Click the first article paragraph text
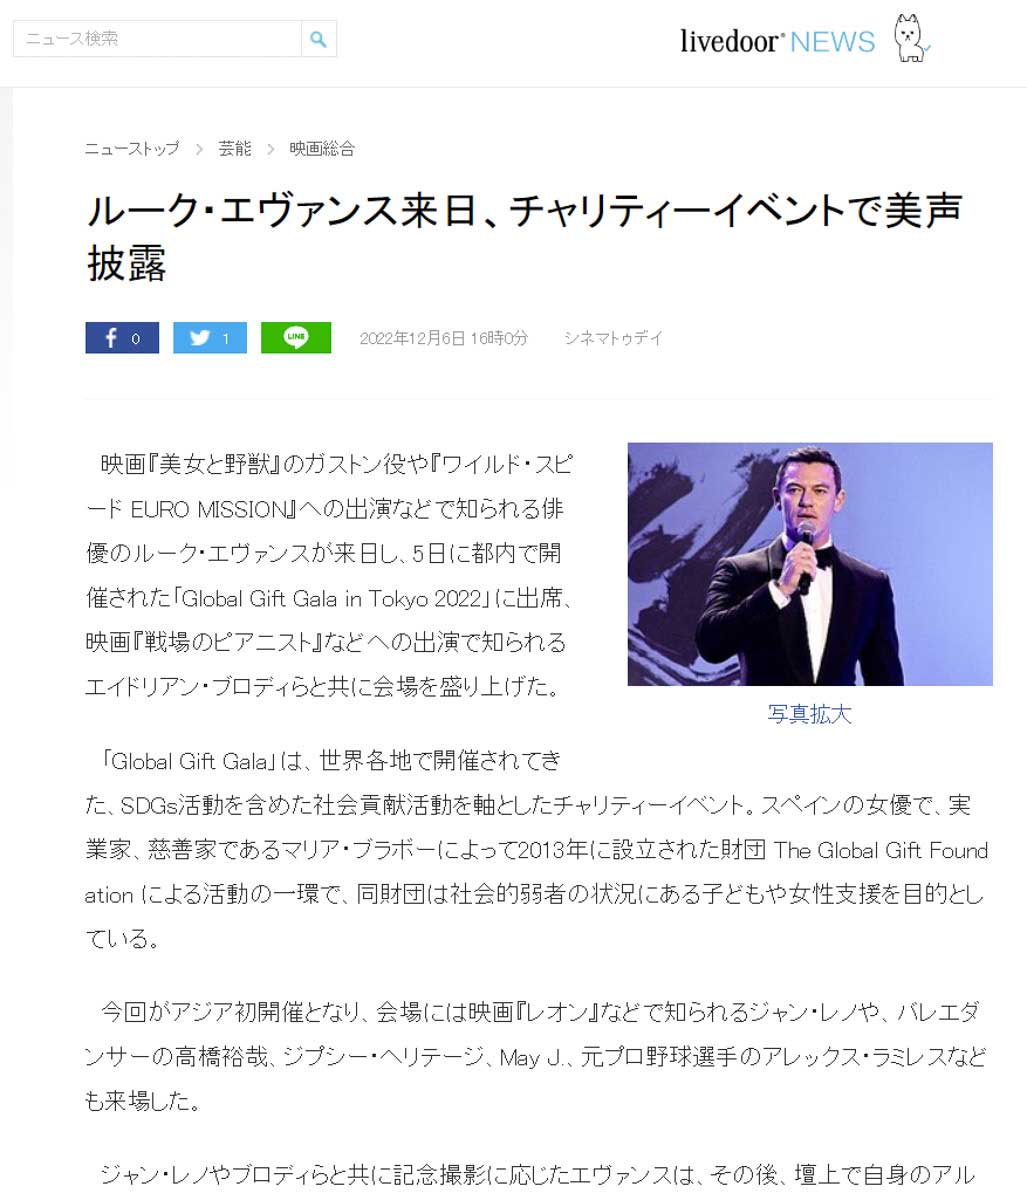This screenshot has width=1027, height=1200. (x=330, y=575)
